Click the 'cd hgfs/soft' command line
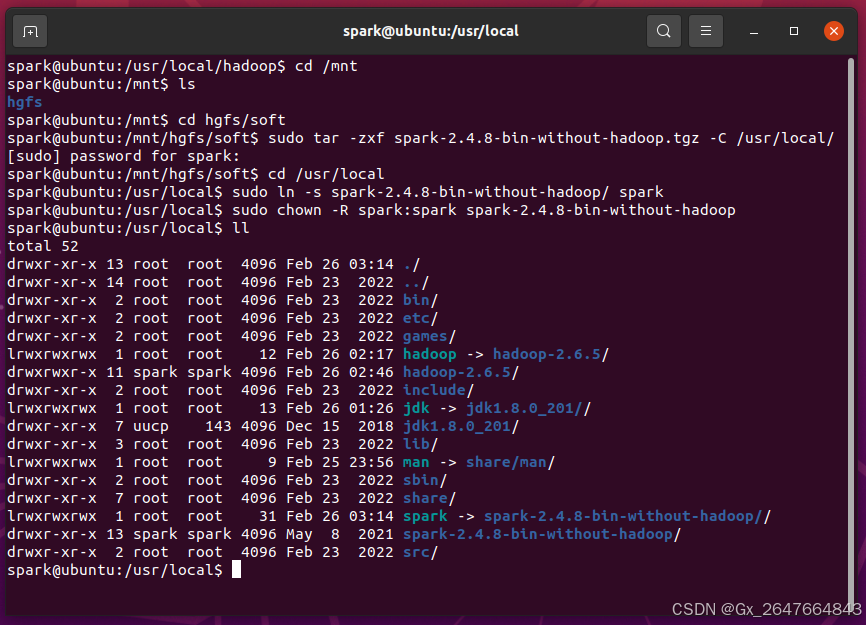Screen dimensions: 866x625 (146, 120)
